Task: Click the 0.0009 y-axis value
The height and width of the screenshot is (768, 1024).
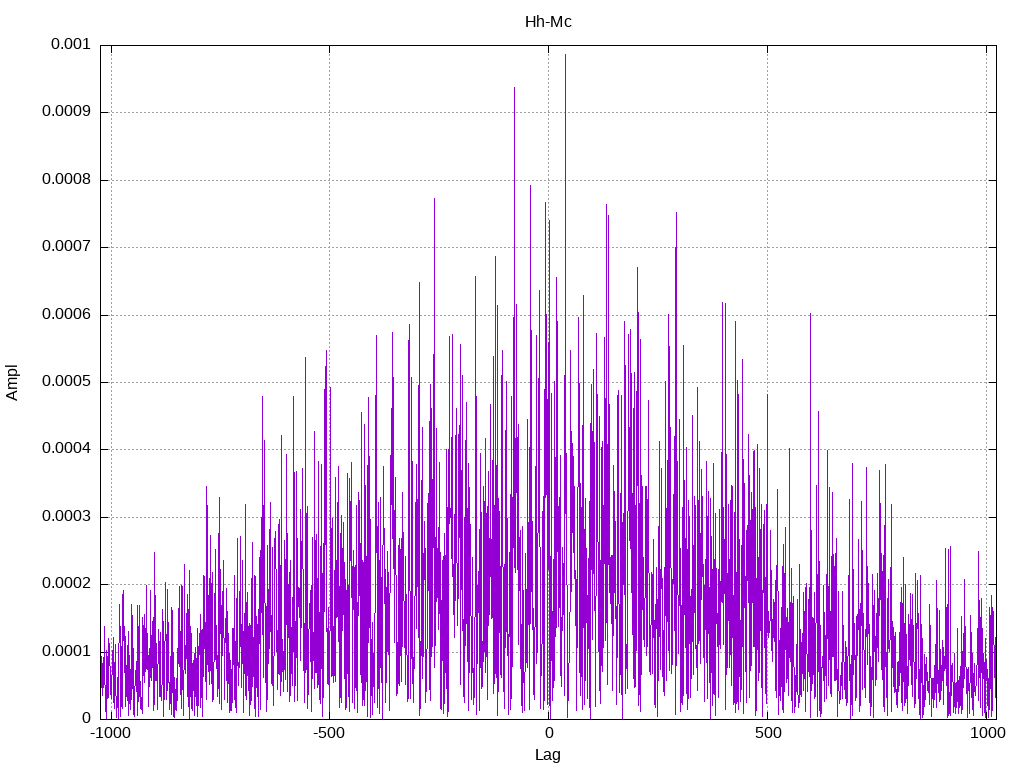Action: click(66, 112)
